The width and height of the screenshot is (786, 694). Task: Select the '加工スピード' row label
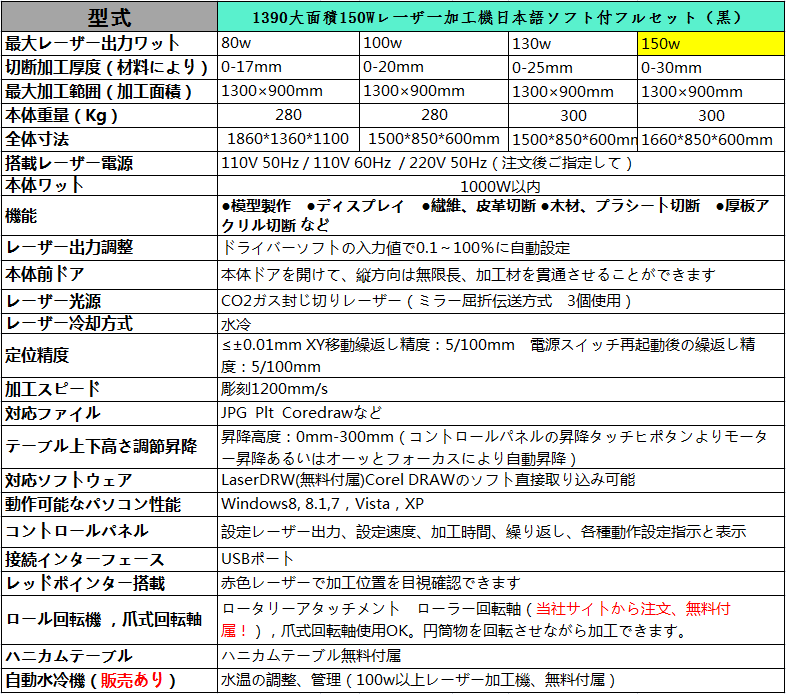coord(109,389)
